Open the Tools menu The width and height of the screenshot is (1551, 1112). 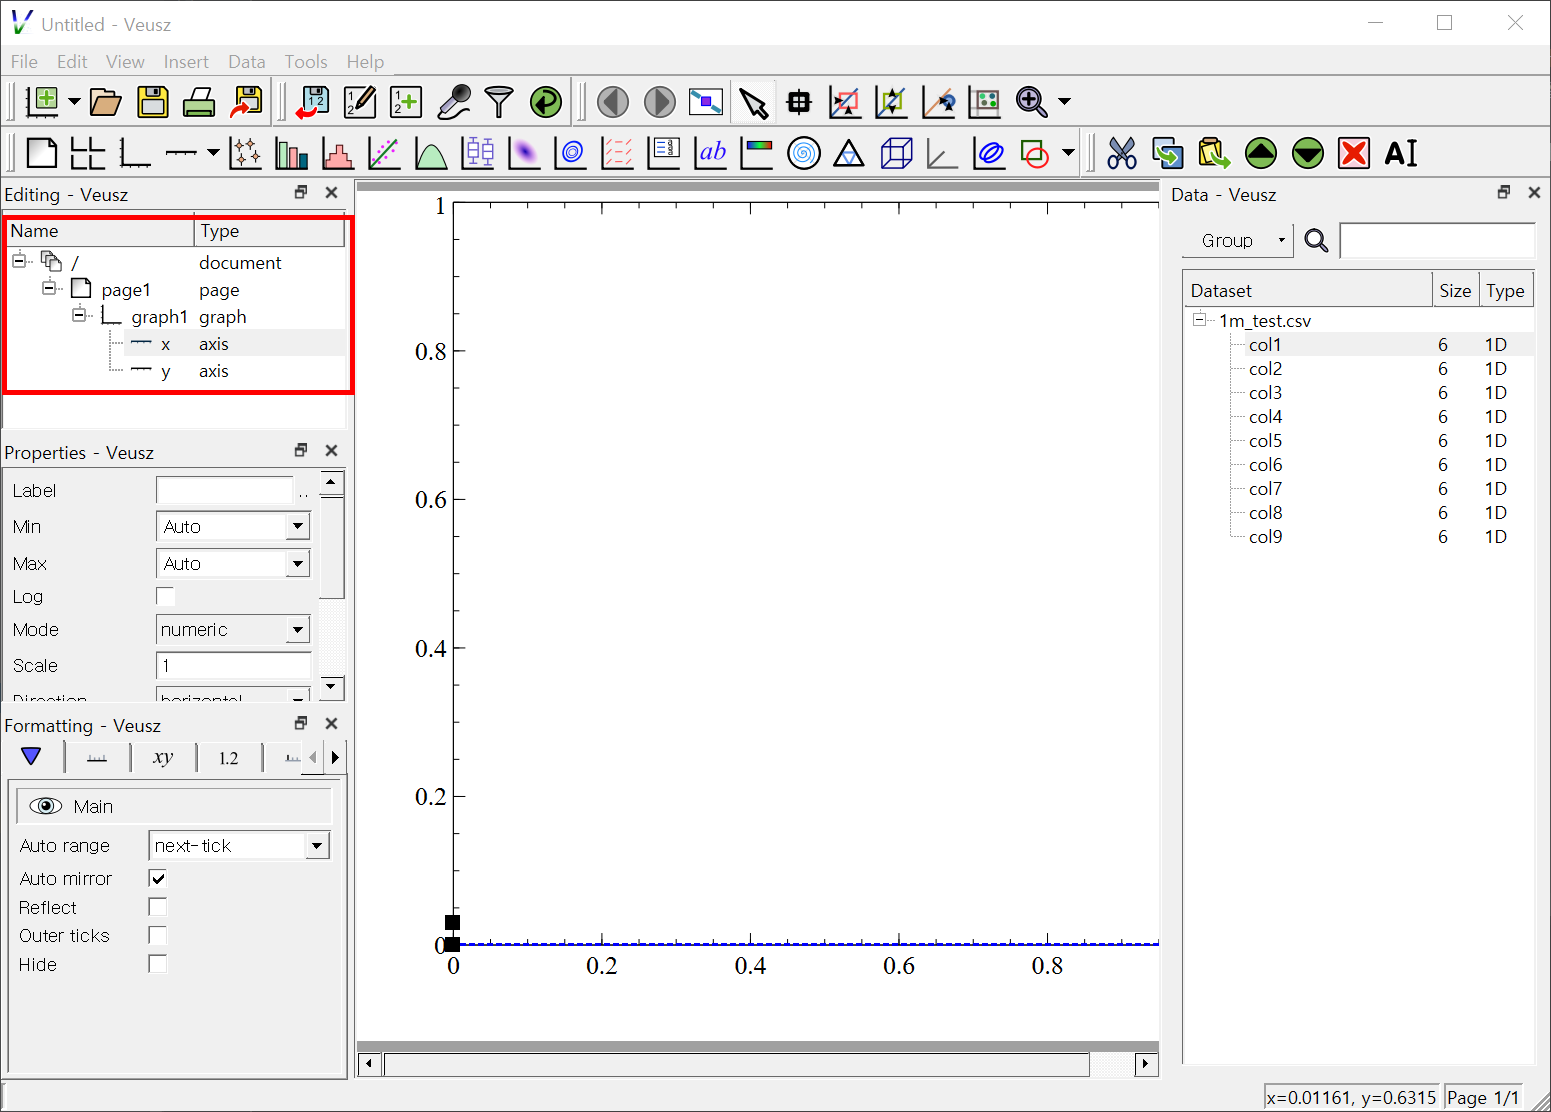tap(306, 62)
